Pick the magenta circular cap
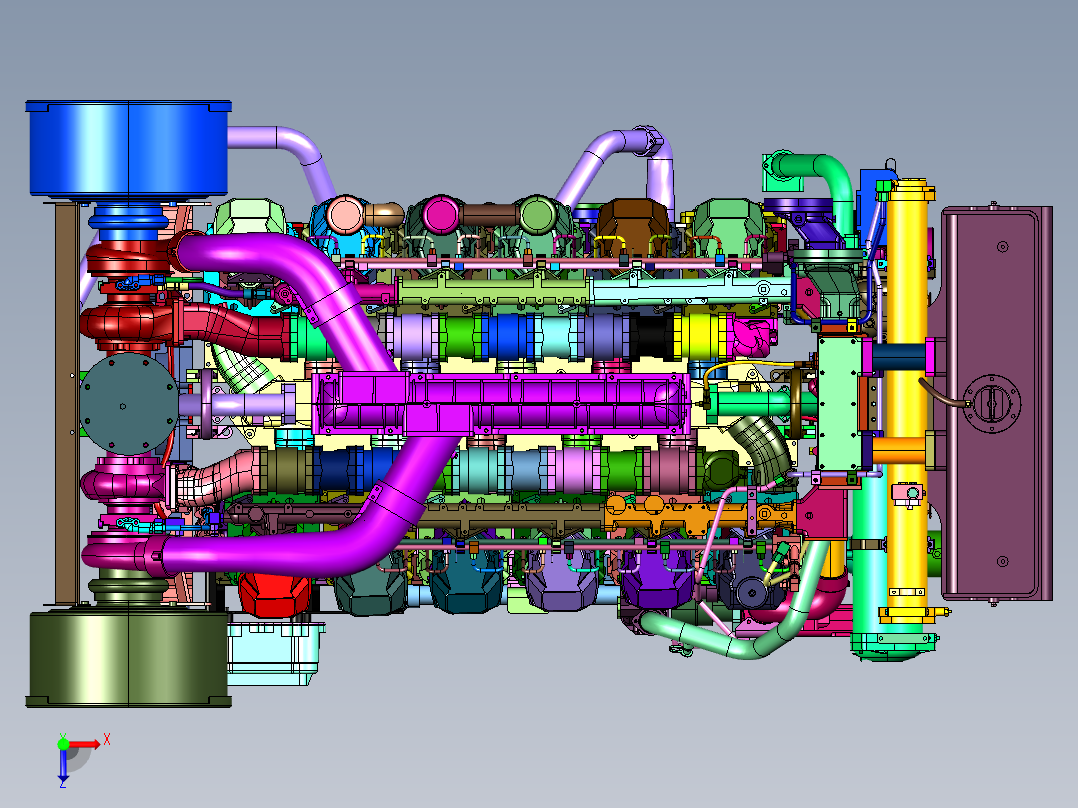Image resolution: width=1078 pixels, height=808 pixels. coord(441,215)
